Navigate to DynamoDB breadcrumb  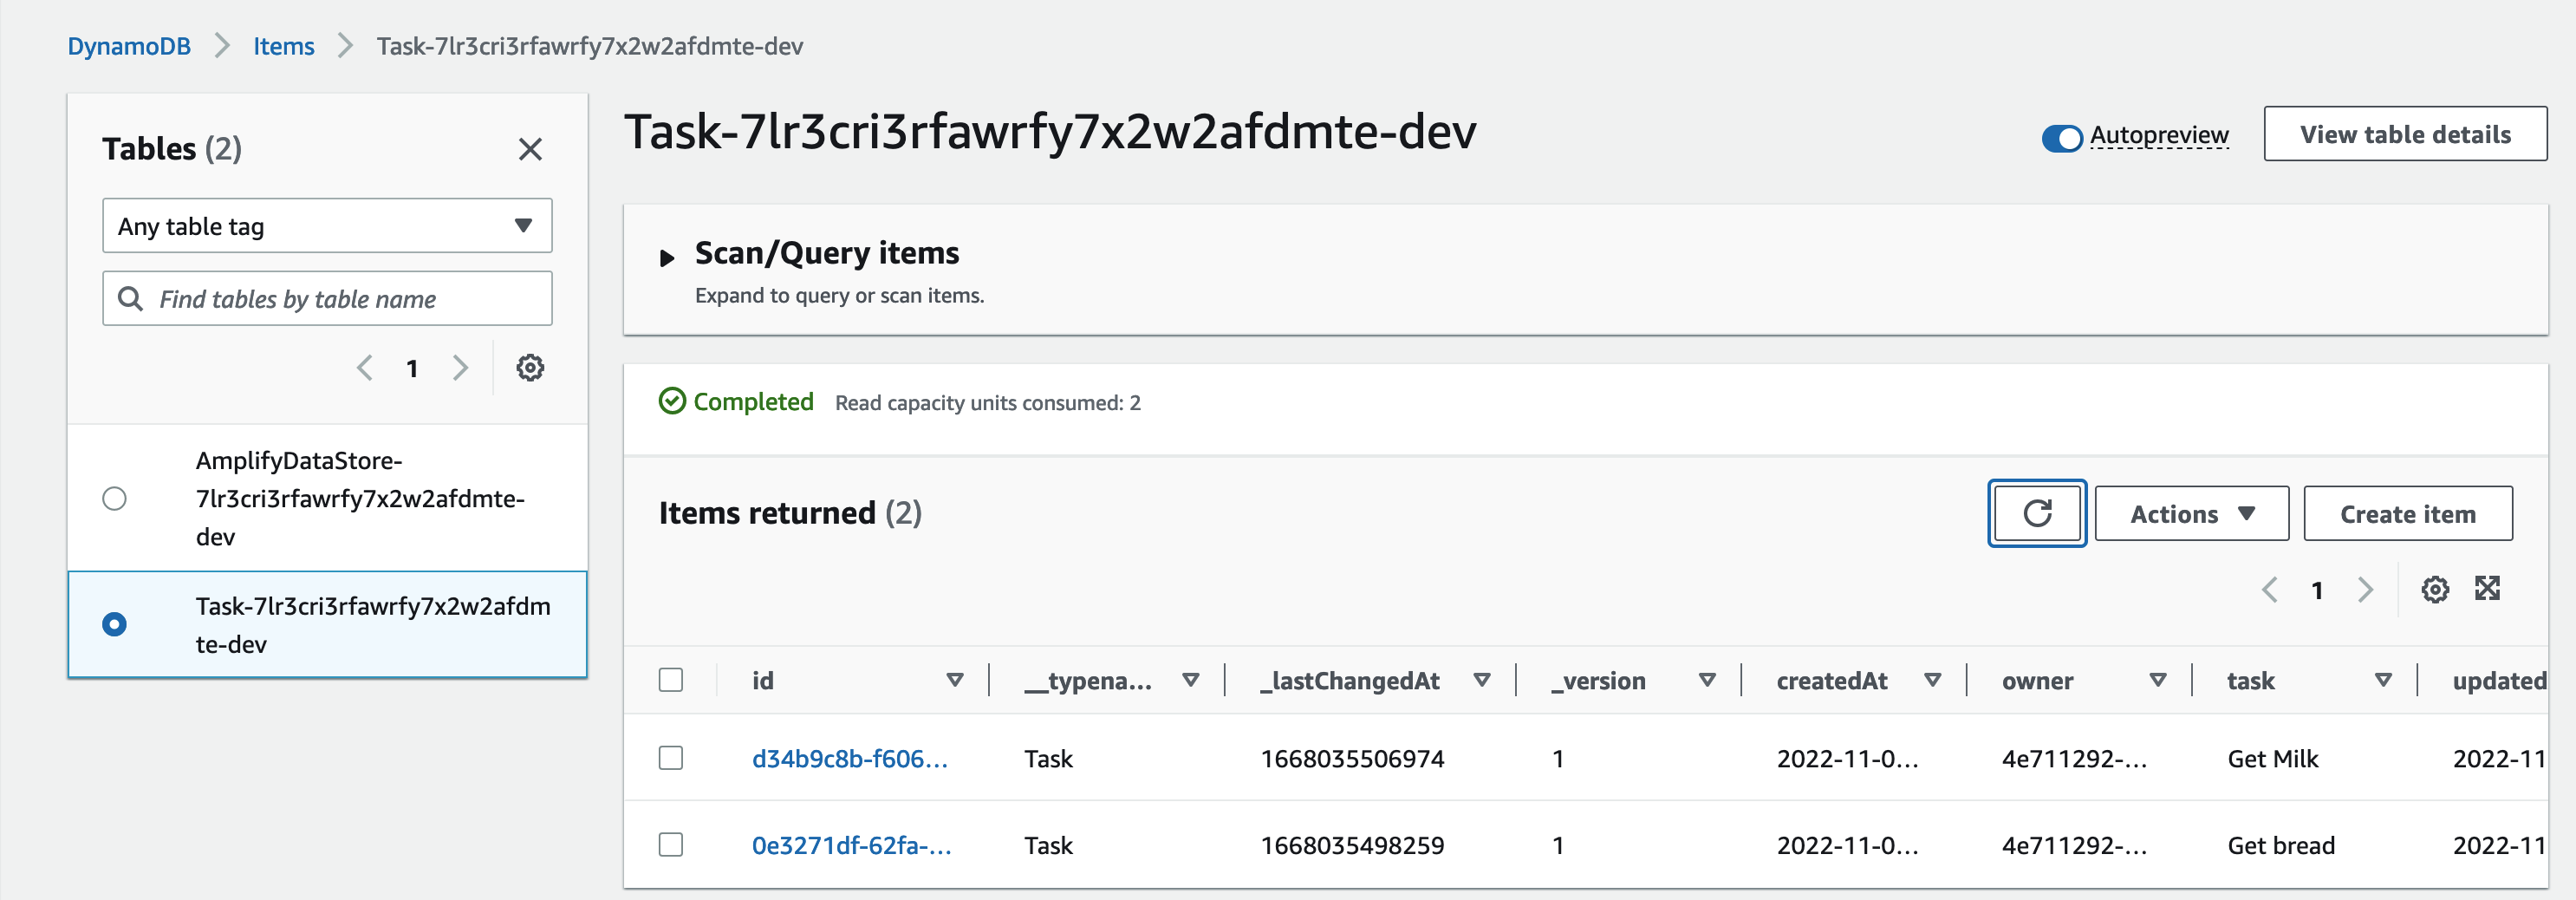129,46
